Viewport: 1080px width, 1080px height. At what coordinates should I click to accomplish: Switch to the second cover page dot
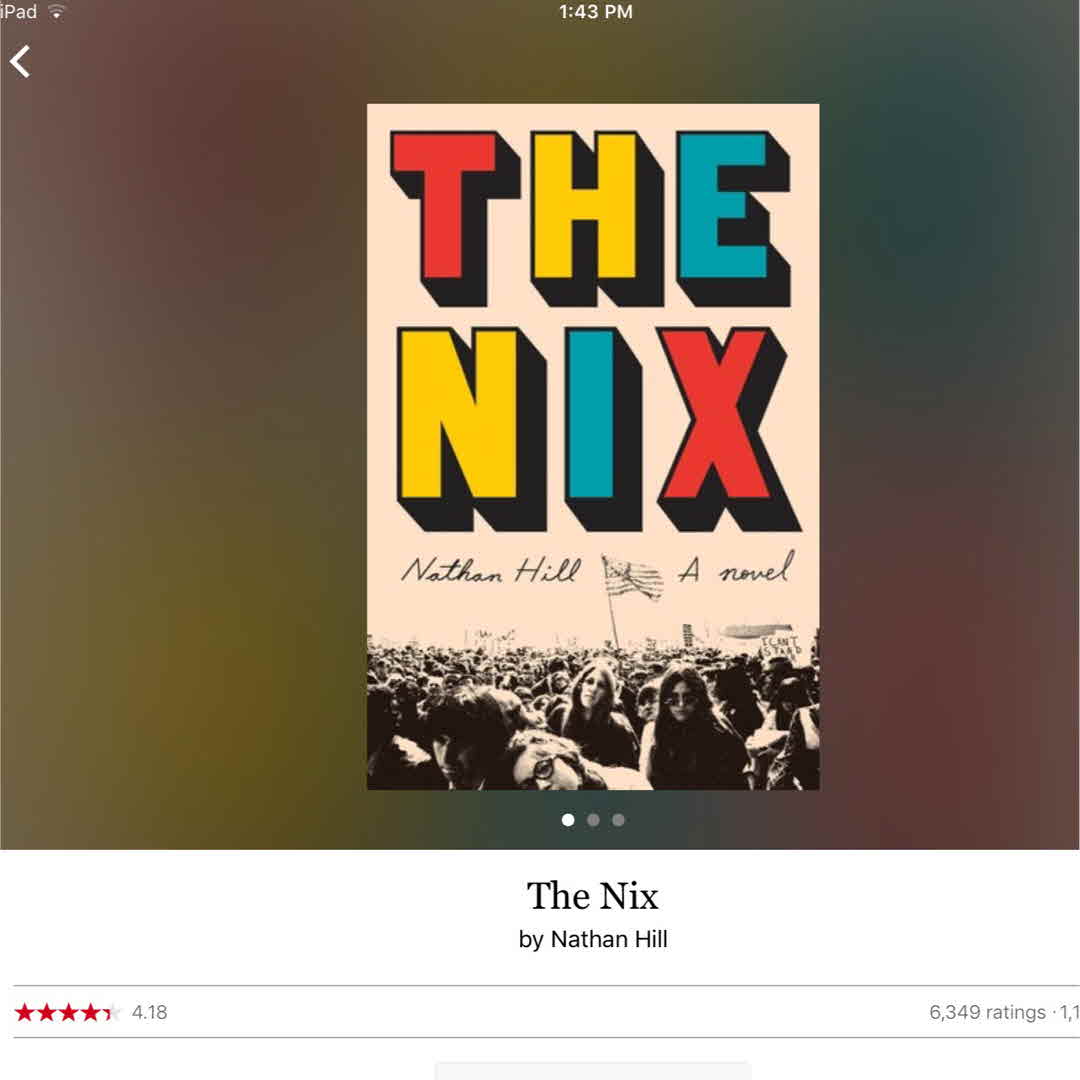coord(593,820)
